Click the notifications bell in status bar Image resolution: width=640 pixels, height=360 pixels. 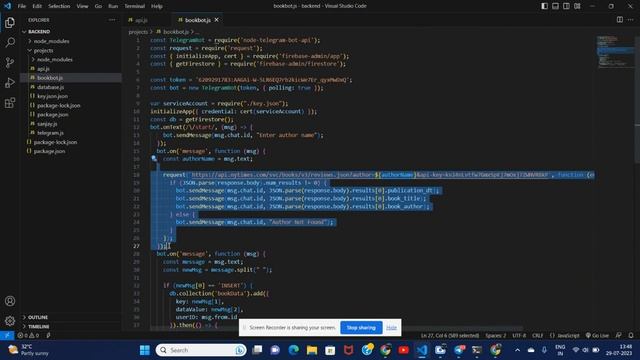tap(631, 335)
